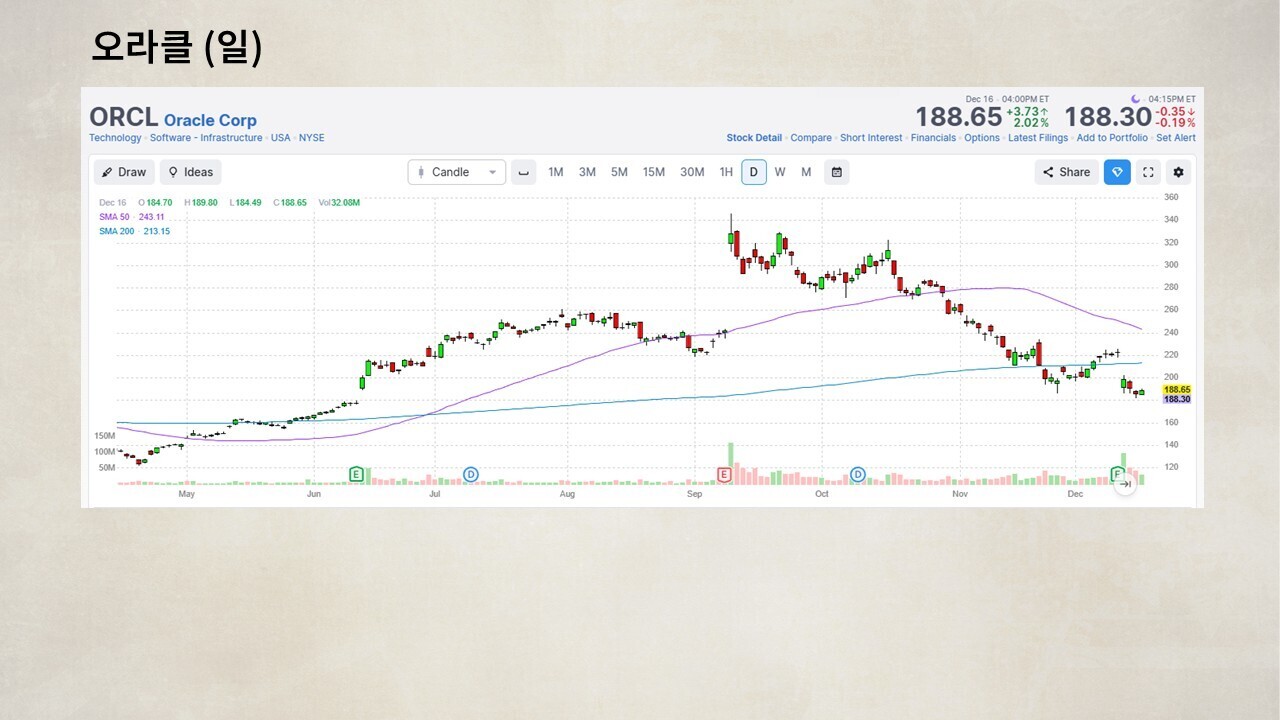Screen dimensions: 1280x720
Task: Click Add to Portfolio link
Action: [1112, 138]
